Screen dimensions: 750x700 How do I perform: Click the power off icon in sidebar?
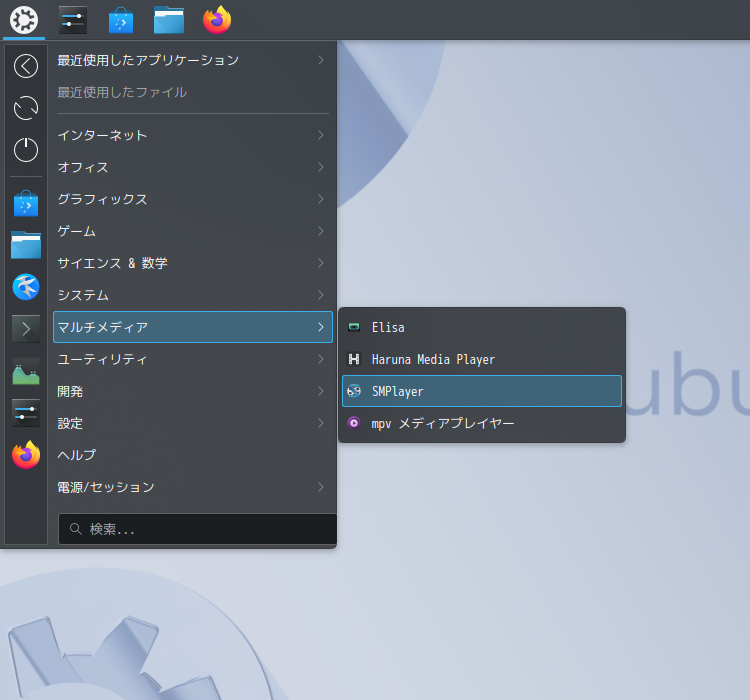[x=26, y=150]
